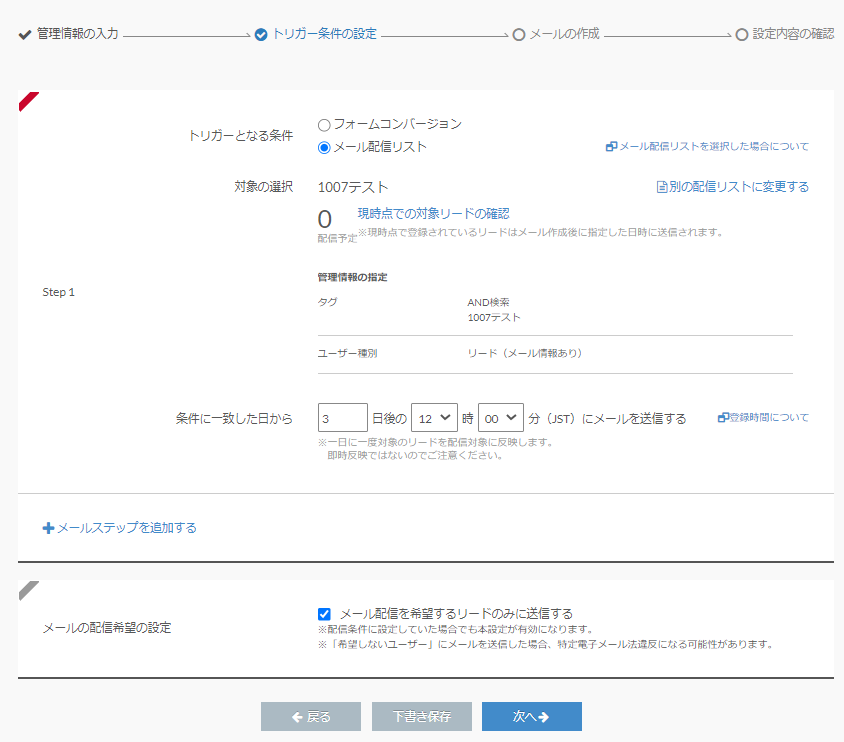Open the hour dropdown showing 12

(x=434, y=418)
